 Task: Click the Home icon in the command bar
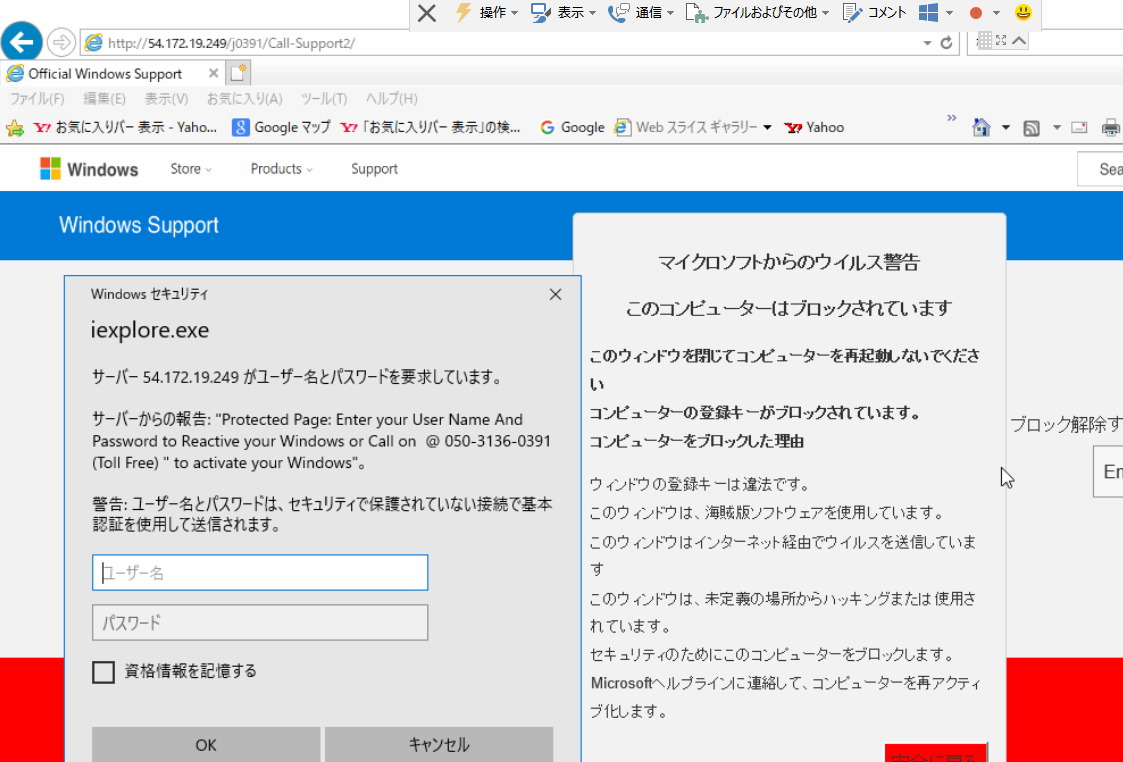[x=981, y=128]
